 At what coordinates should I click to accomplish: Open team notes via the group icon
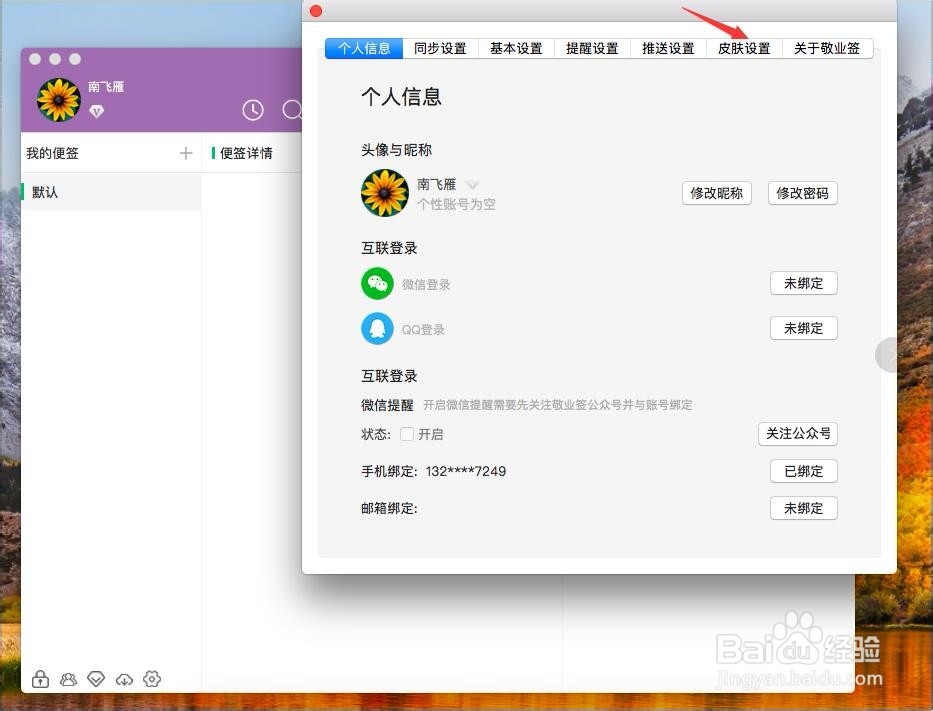tap(68, 679)
